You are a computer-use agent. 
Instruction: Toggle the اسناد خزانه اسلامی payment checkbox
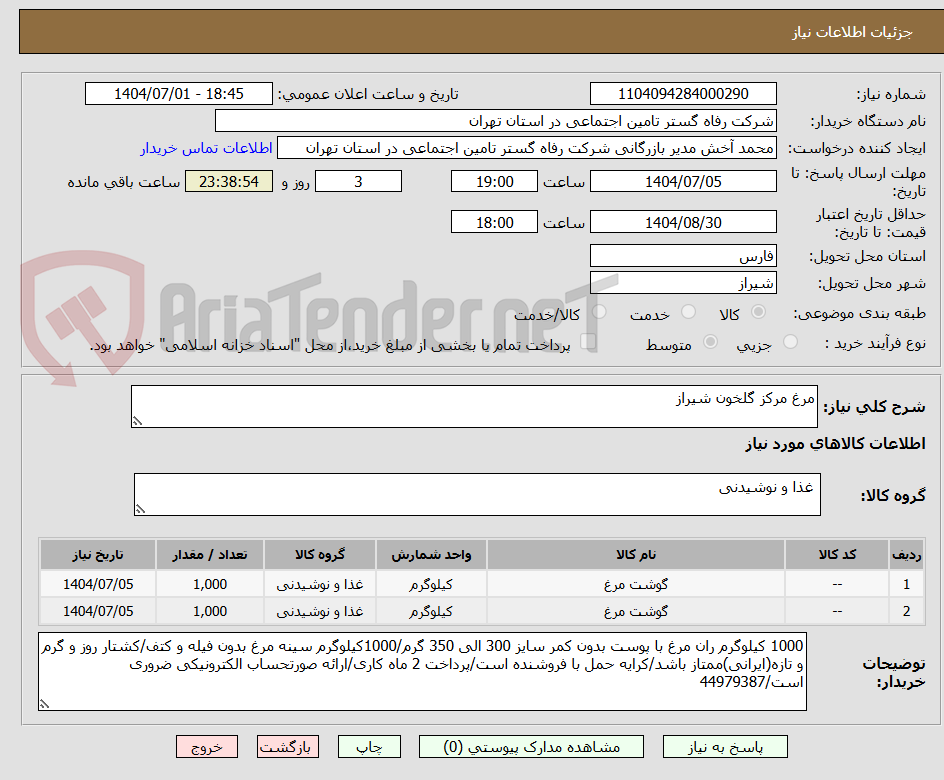point(588,342)
